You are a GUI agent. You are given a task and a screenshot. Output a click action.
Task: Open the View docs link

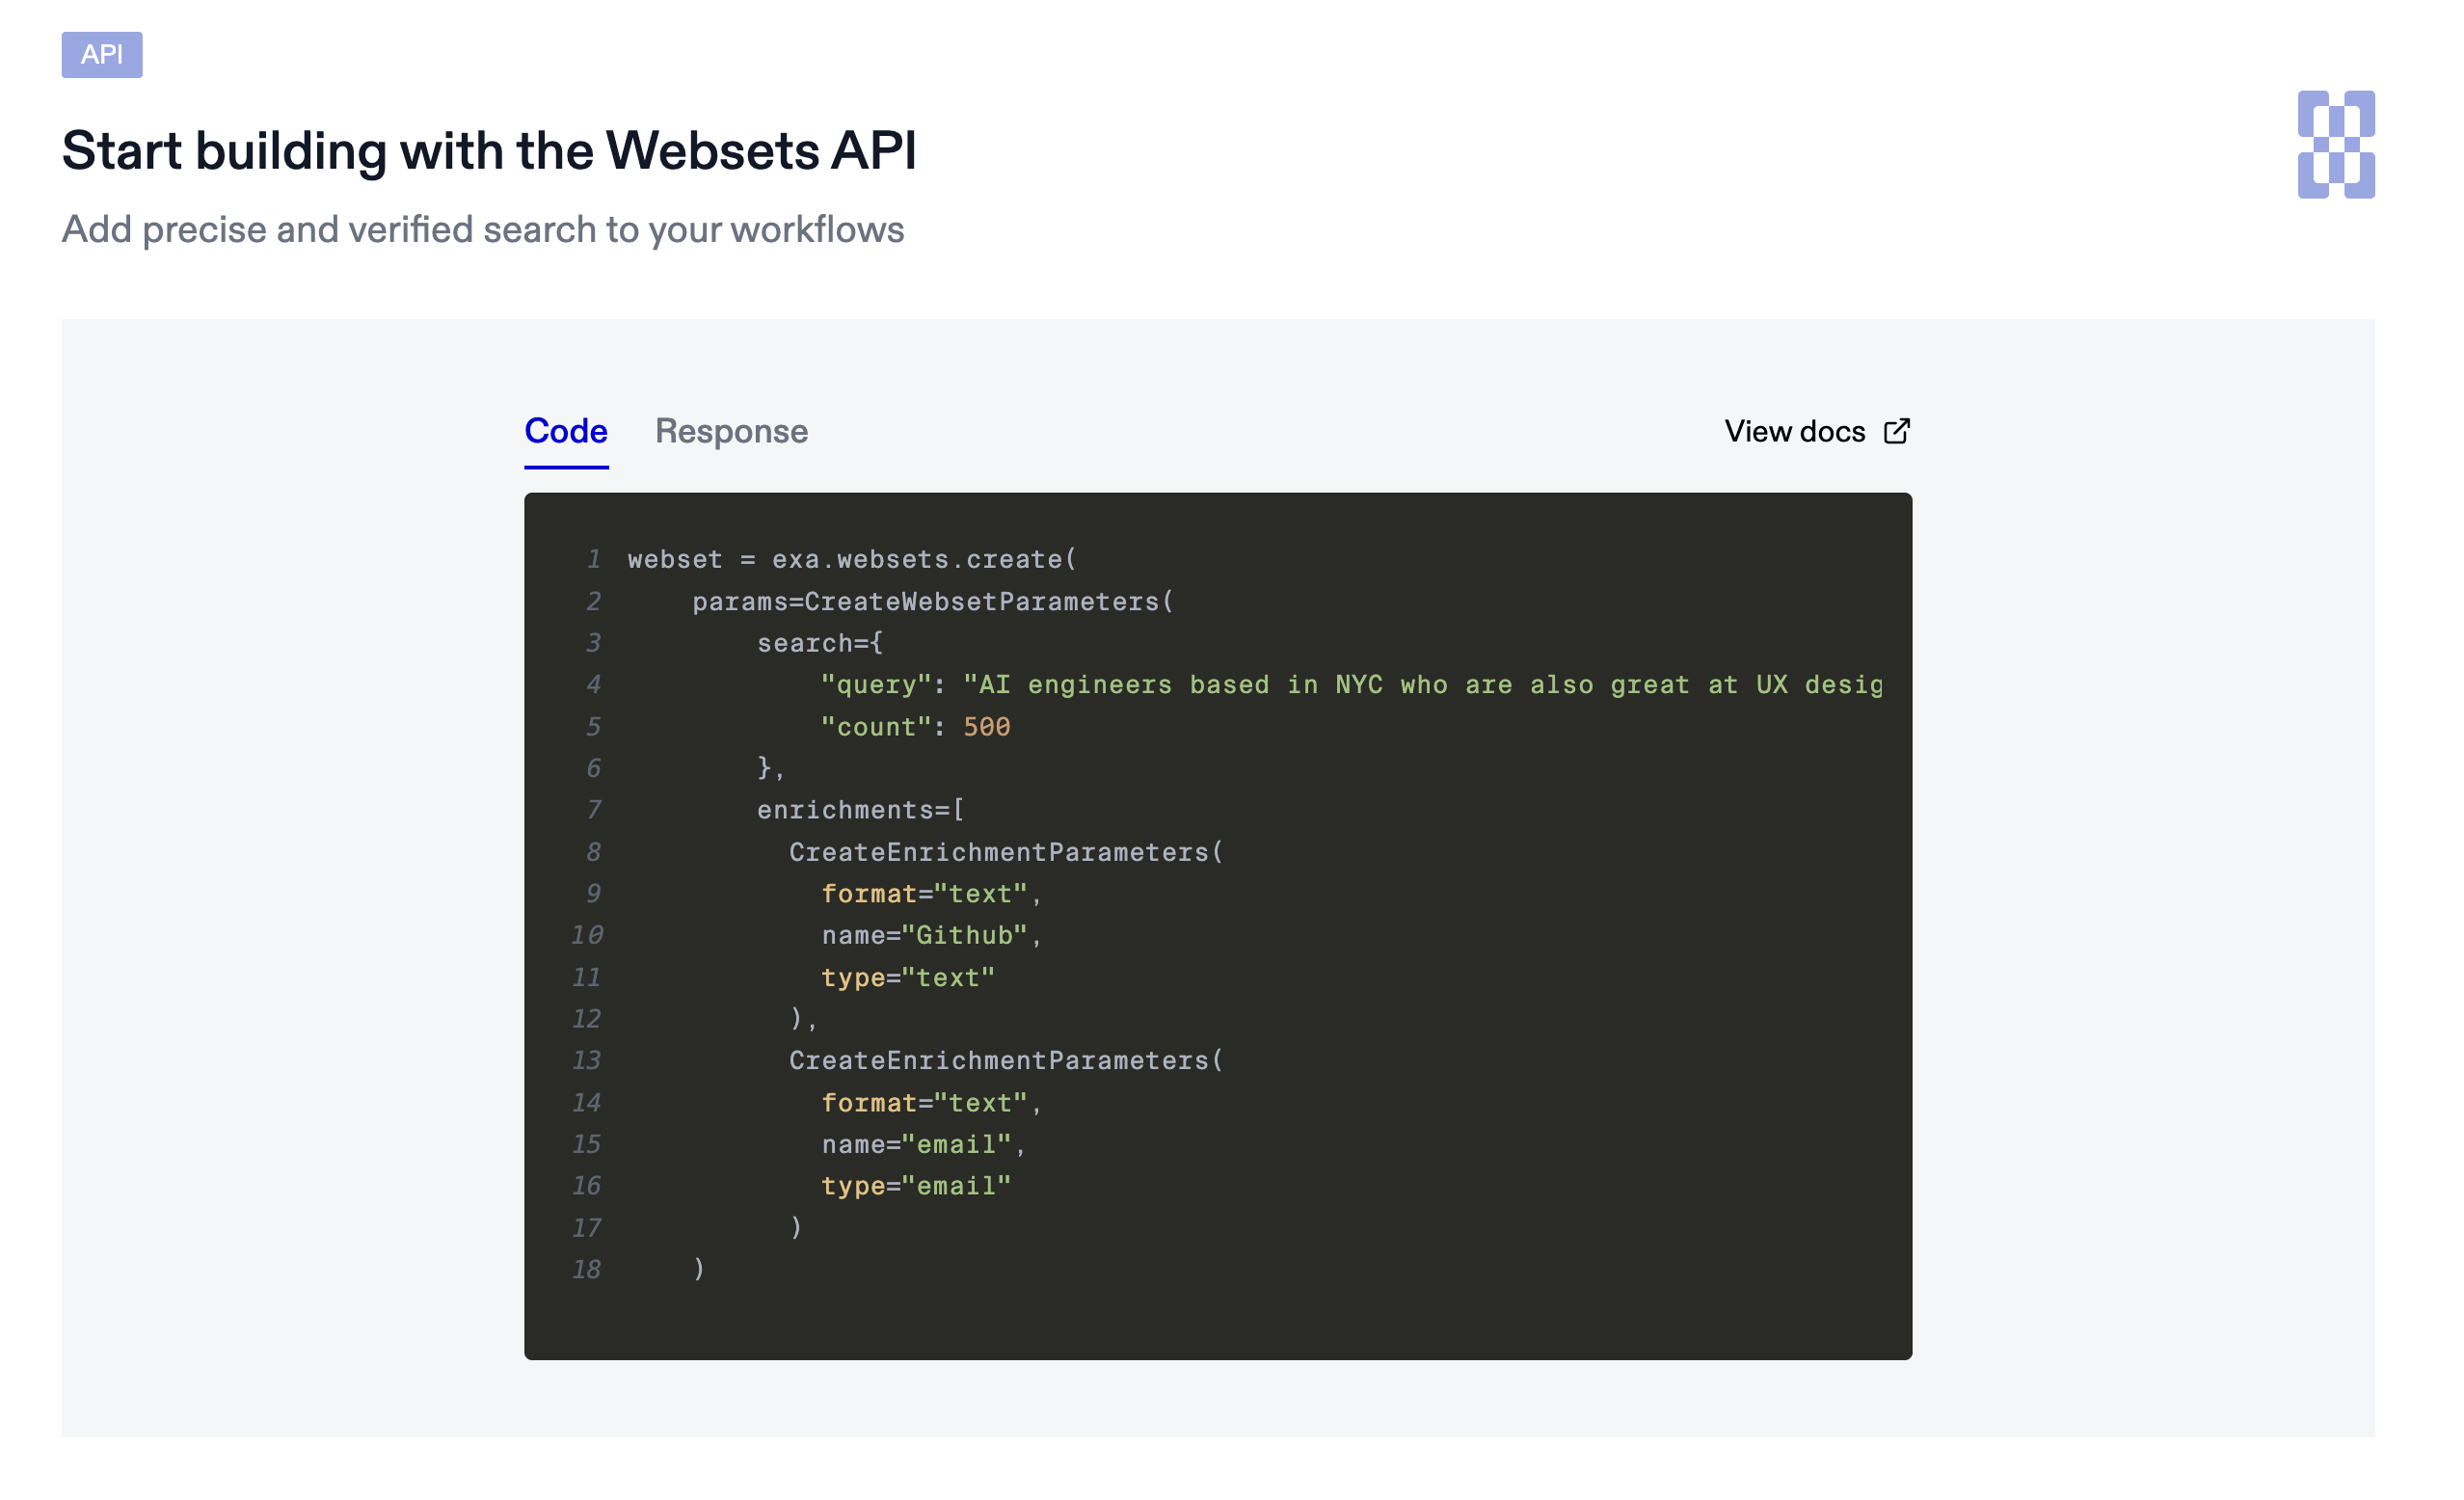point(1795,431)
